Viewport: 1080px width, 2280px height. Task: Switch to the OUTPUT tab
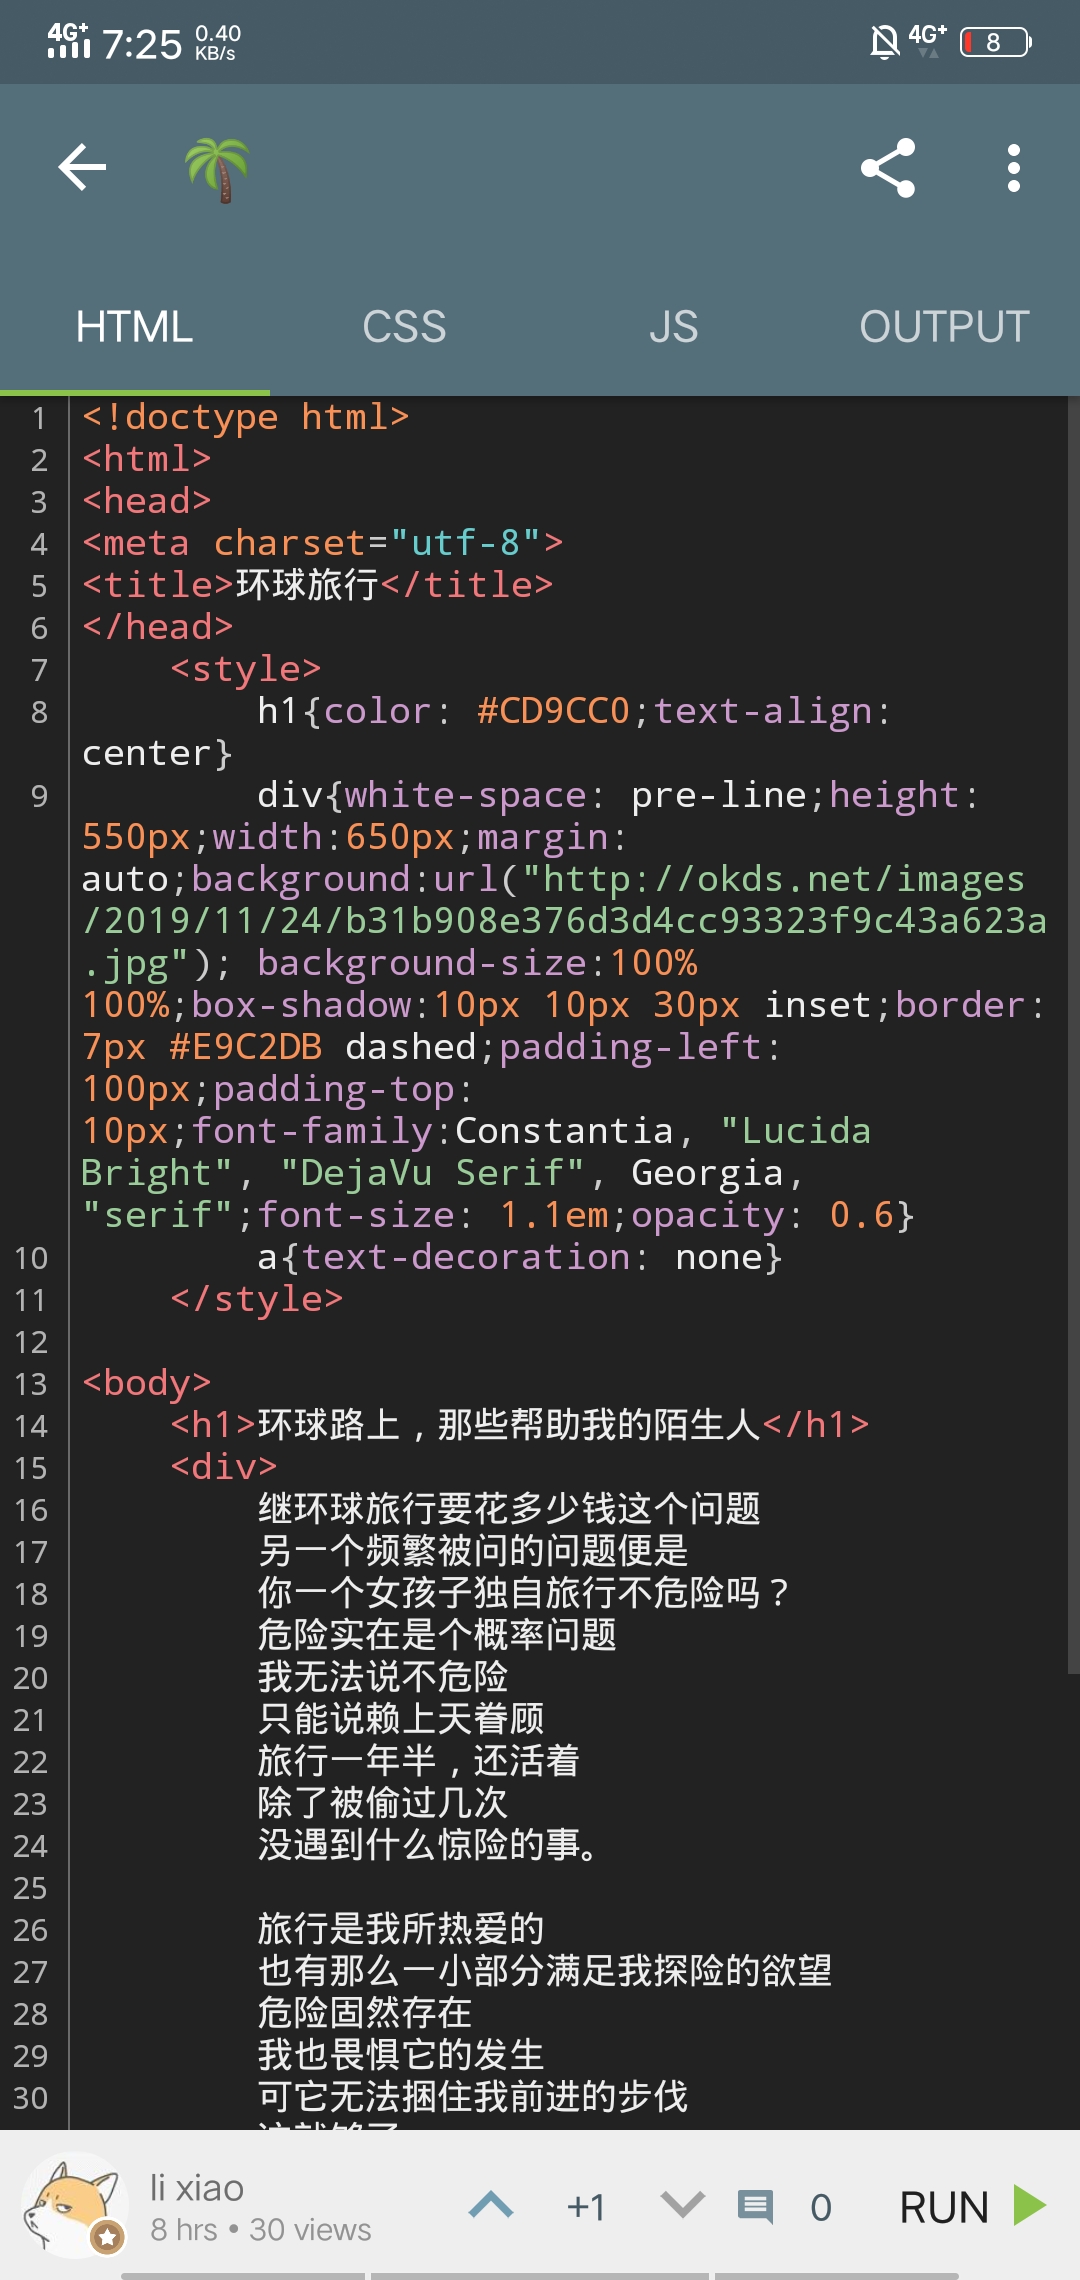(x=944, y=327)
